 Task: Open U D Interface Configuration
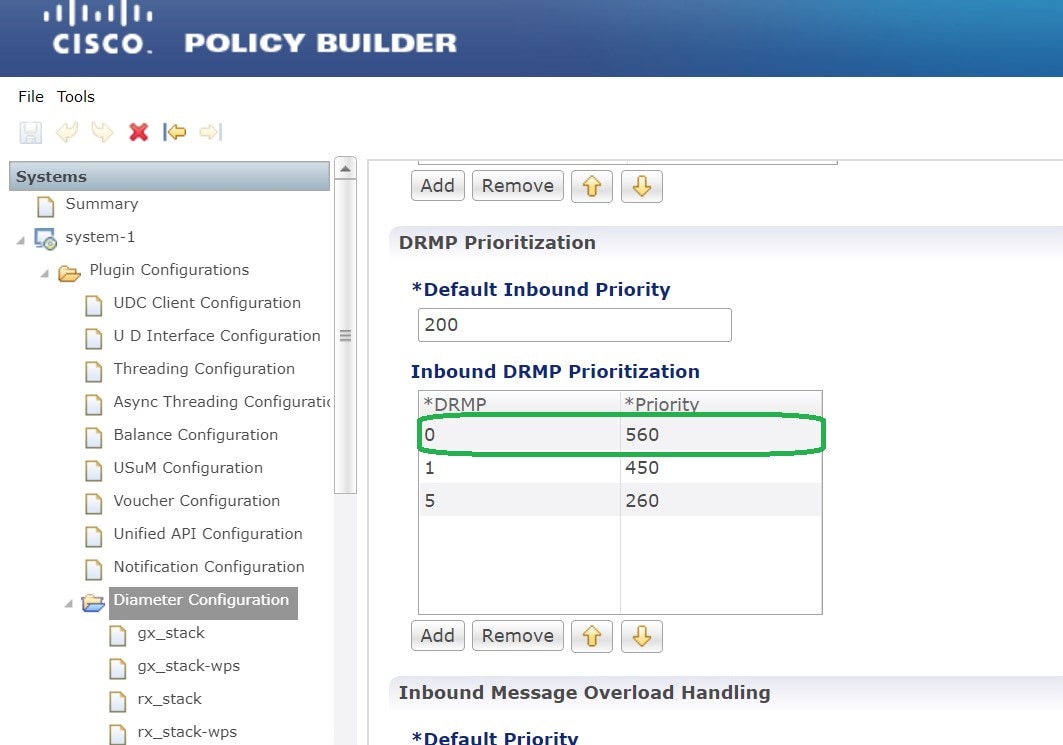pos(216,336)
